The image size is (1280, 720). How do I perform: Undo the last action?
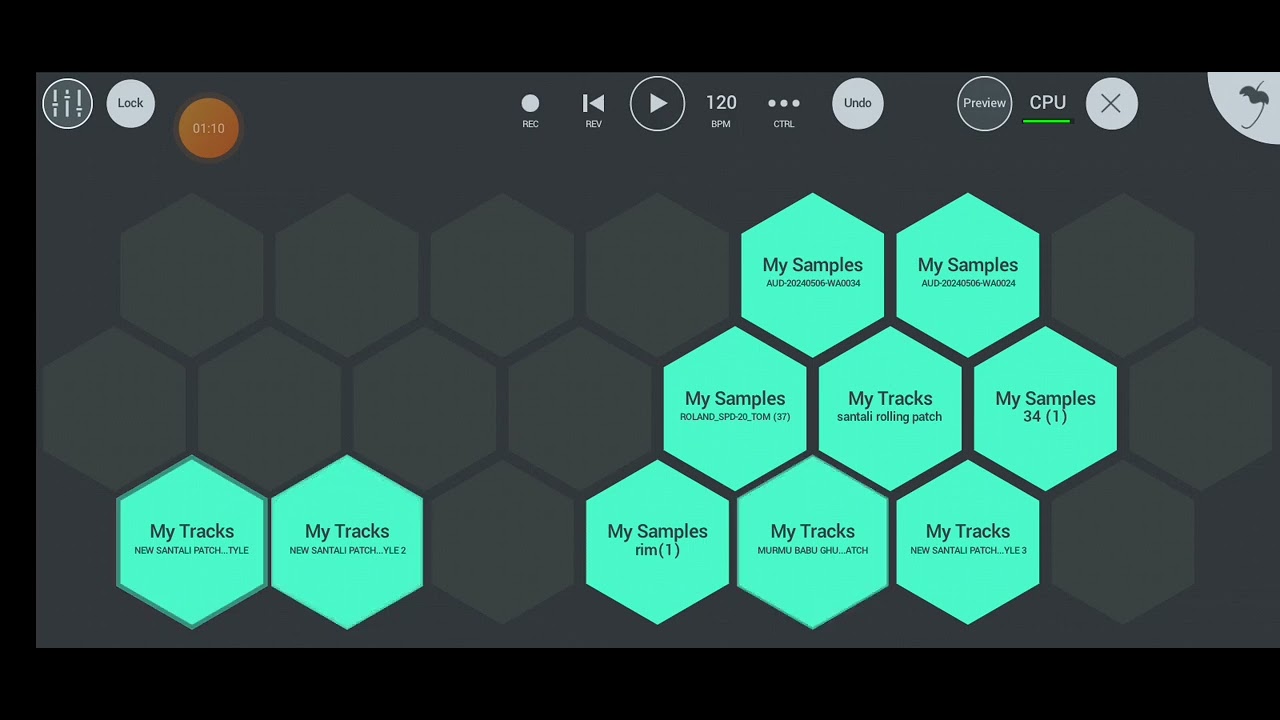coord(858,103)
